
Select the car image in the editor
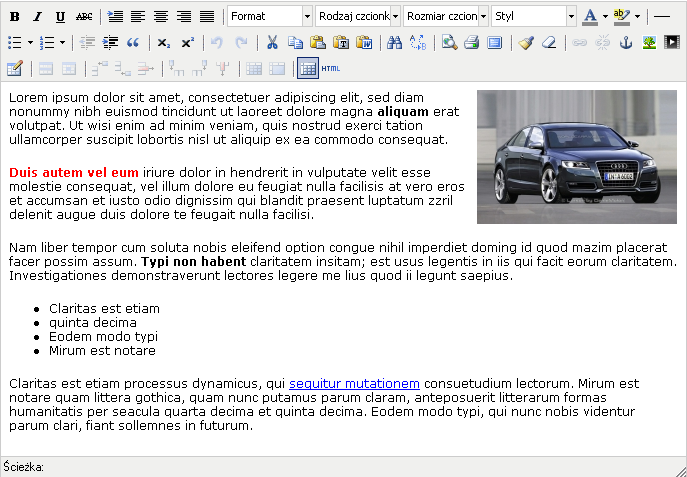577,157
